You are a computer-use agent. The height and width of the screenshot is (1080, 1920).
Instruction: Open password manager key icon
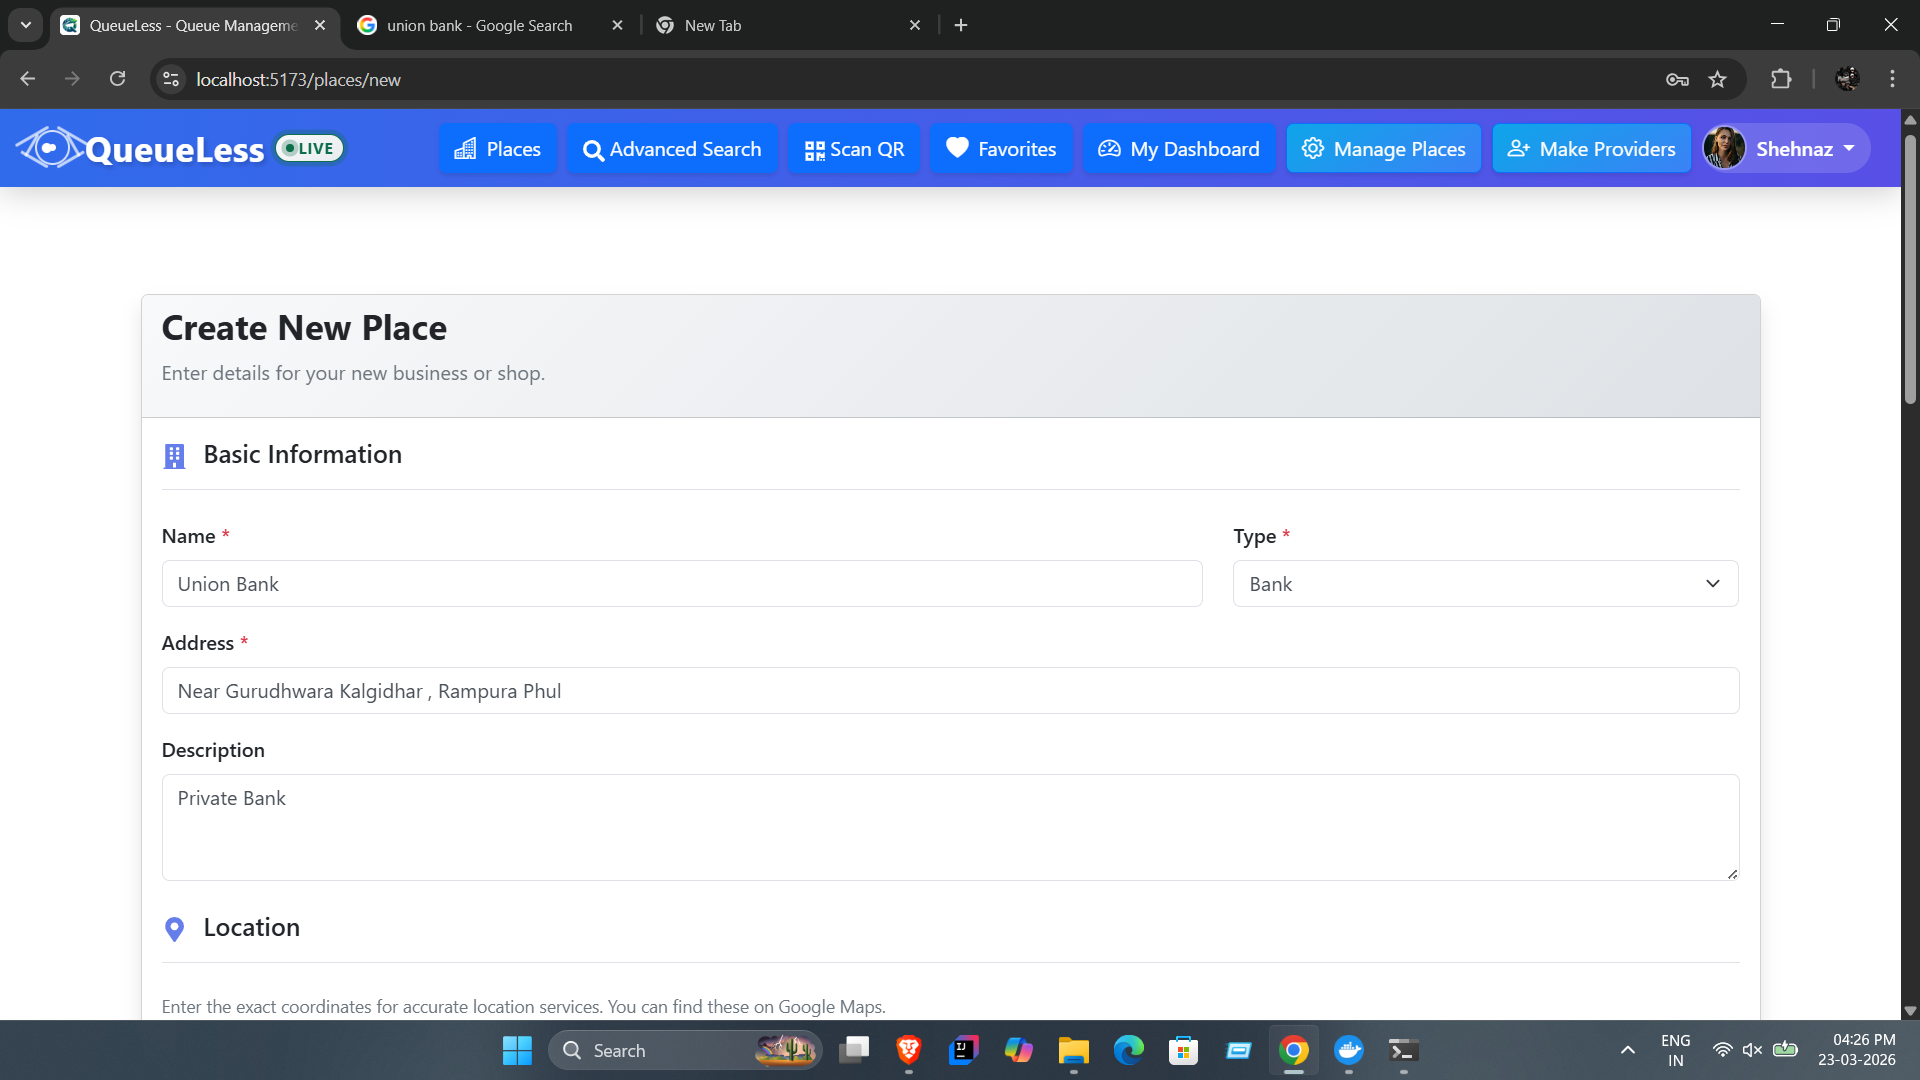[1677, 79]
